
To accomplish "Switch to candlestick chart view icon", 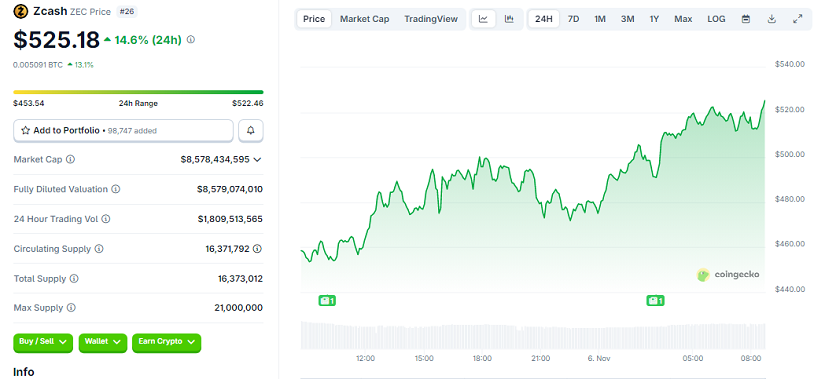I will [x=509, y=19].
